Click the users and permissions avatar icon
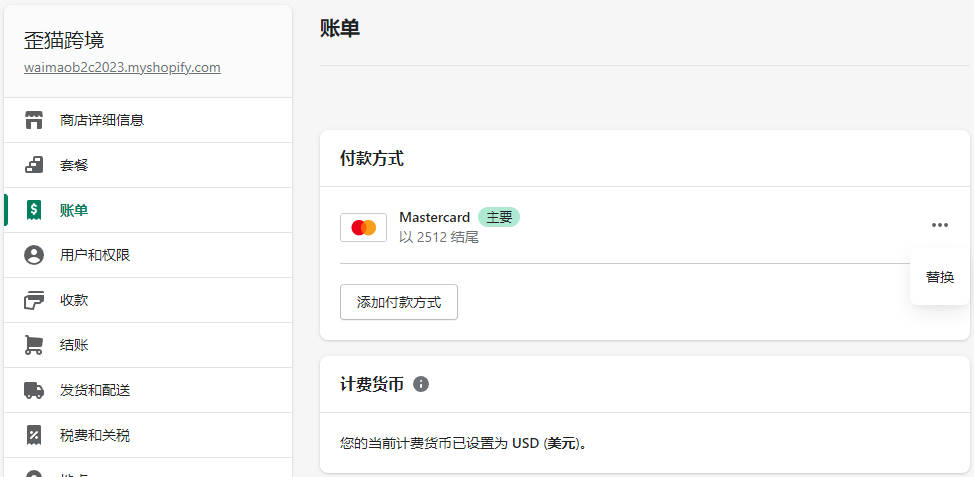This screenshot has height=477, width=974. coord(34,255)
